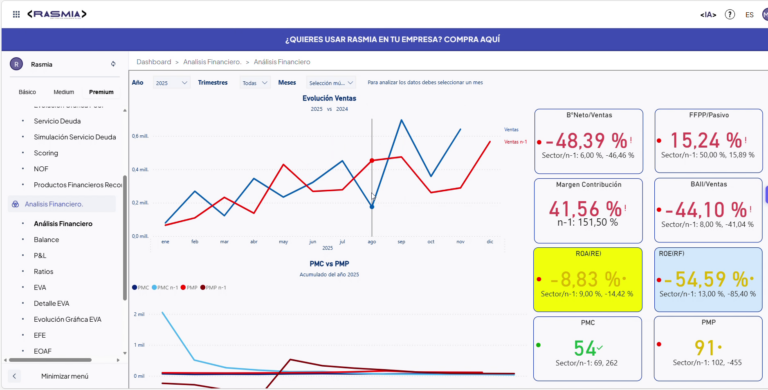
Task: Go to Dashboard breadcrumb
Action: [x=154, y=62]
